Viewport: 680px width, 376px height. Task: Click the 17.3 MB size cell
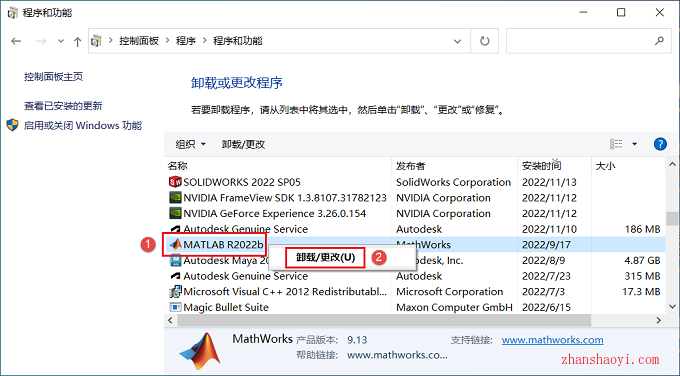click(641, 291)
